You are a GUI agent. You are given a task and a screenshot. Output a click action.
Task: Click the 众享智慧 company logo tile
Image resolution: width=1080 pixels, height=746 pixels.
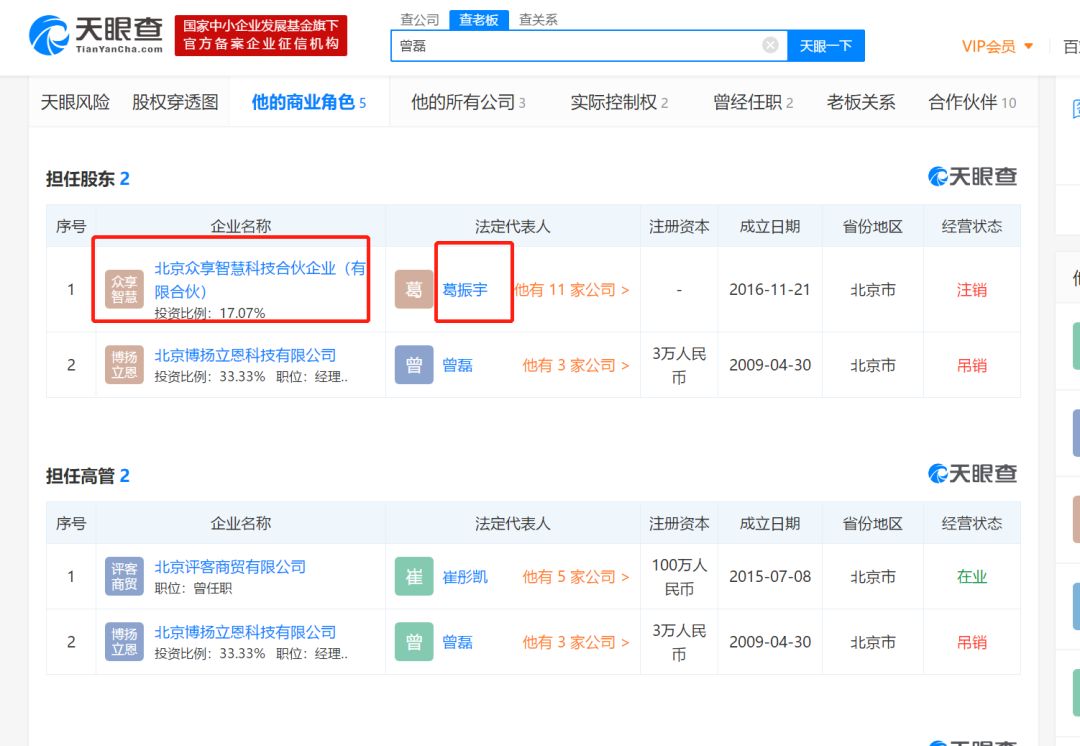(124, 289)
